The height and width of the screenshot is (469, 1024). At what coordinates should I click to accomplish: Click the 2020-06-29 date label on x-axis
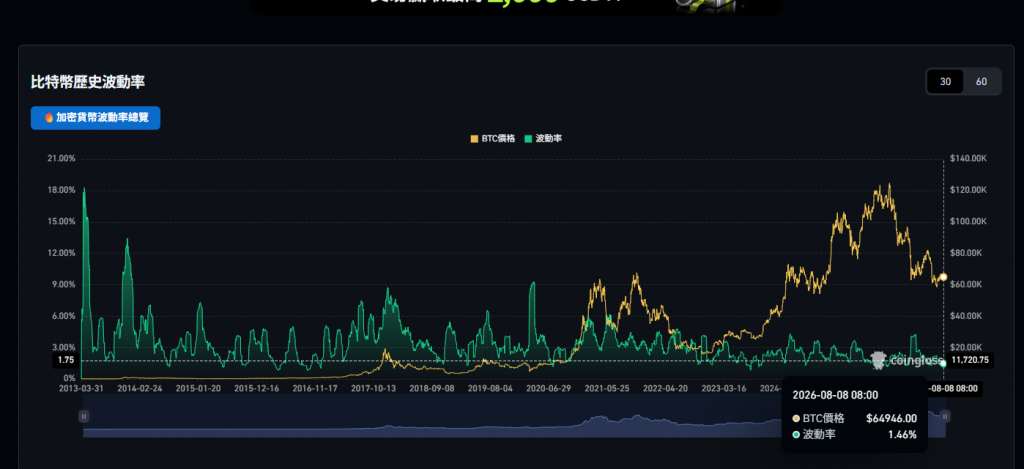tap(549, 388)
